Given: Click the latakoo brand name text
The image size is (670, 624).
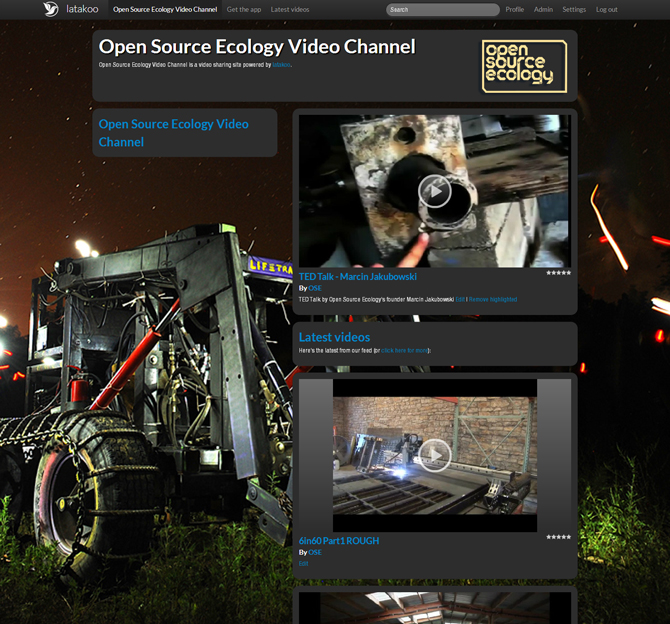Looking at the screenshot, I should point(82,9).
